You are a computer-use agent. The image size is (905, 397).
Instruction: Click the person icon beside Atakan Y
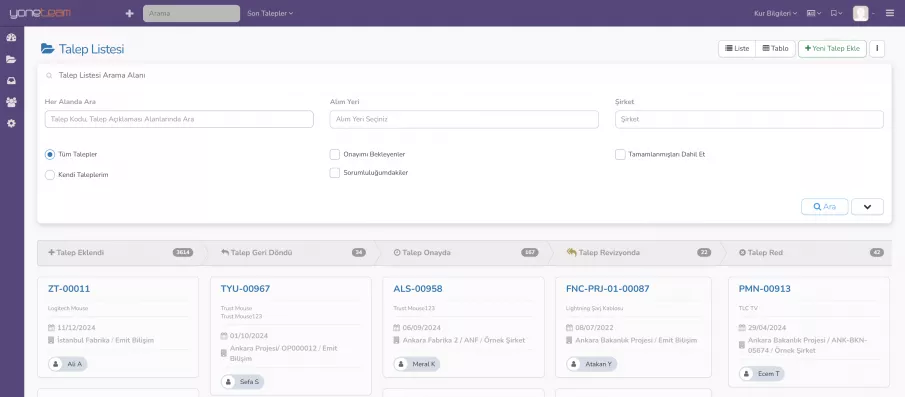pos(574,364)
